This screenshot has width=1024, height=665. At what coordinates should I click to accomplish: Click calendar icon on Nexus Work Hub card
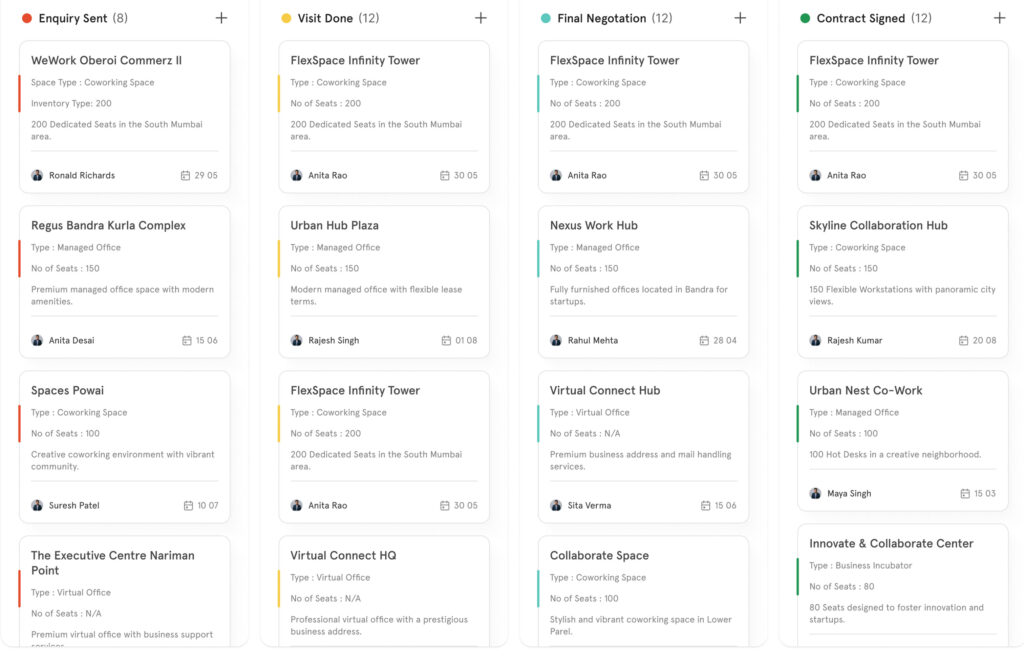coord(705,341)
